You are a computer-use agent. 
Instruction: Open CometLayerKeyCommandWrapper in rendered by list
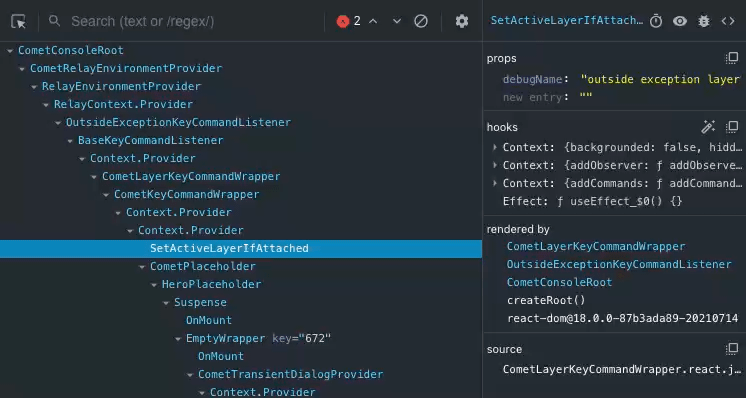pos(596,246)
